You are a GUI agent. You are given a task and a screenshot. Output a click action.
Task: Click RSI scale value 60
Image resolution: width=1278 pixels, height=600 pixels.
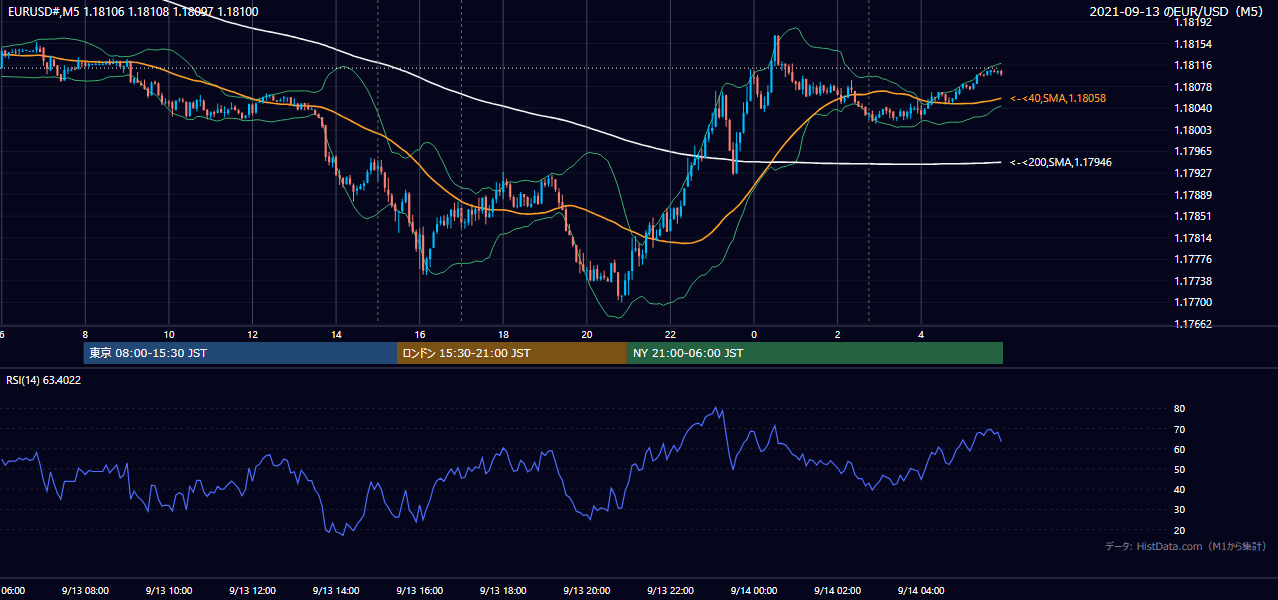1179,449
